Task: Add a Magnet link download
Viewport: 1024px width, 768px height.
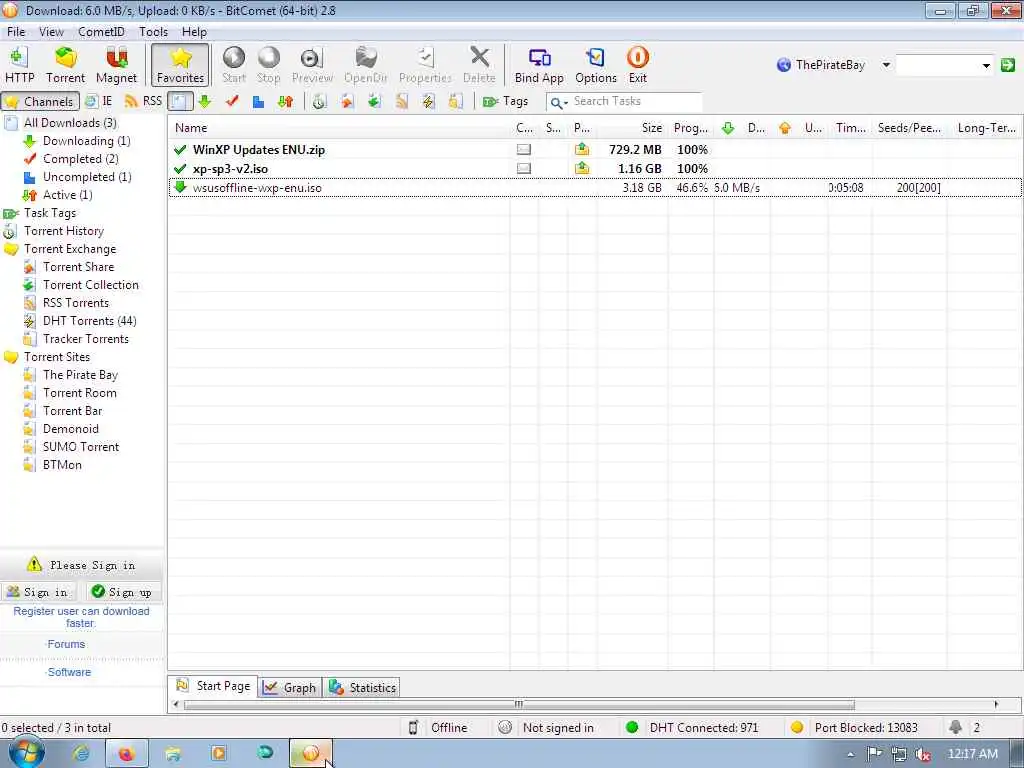Action: [x=116, y=65]
